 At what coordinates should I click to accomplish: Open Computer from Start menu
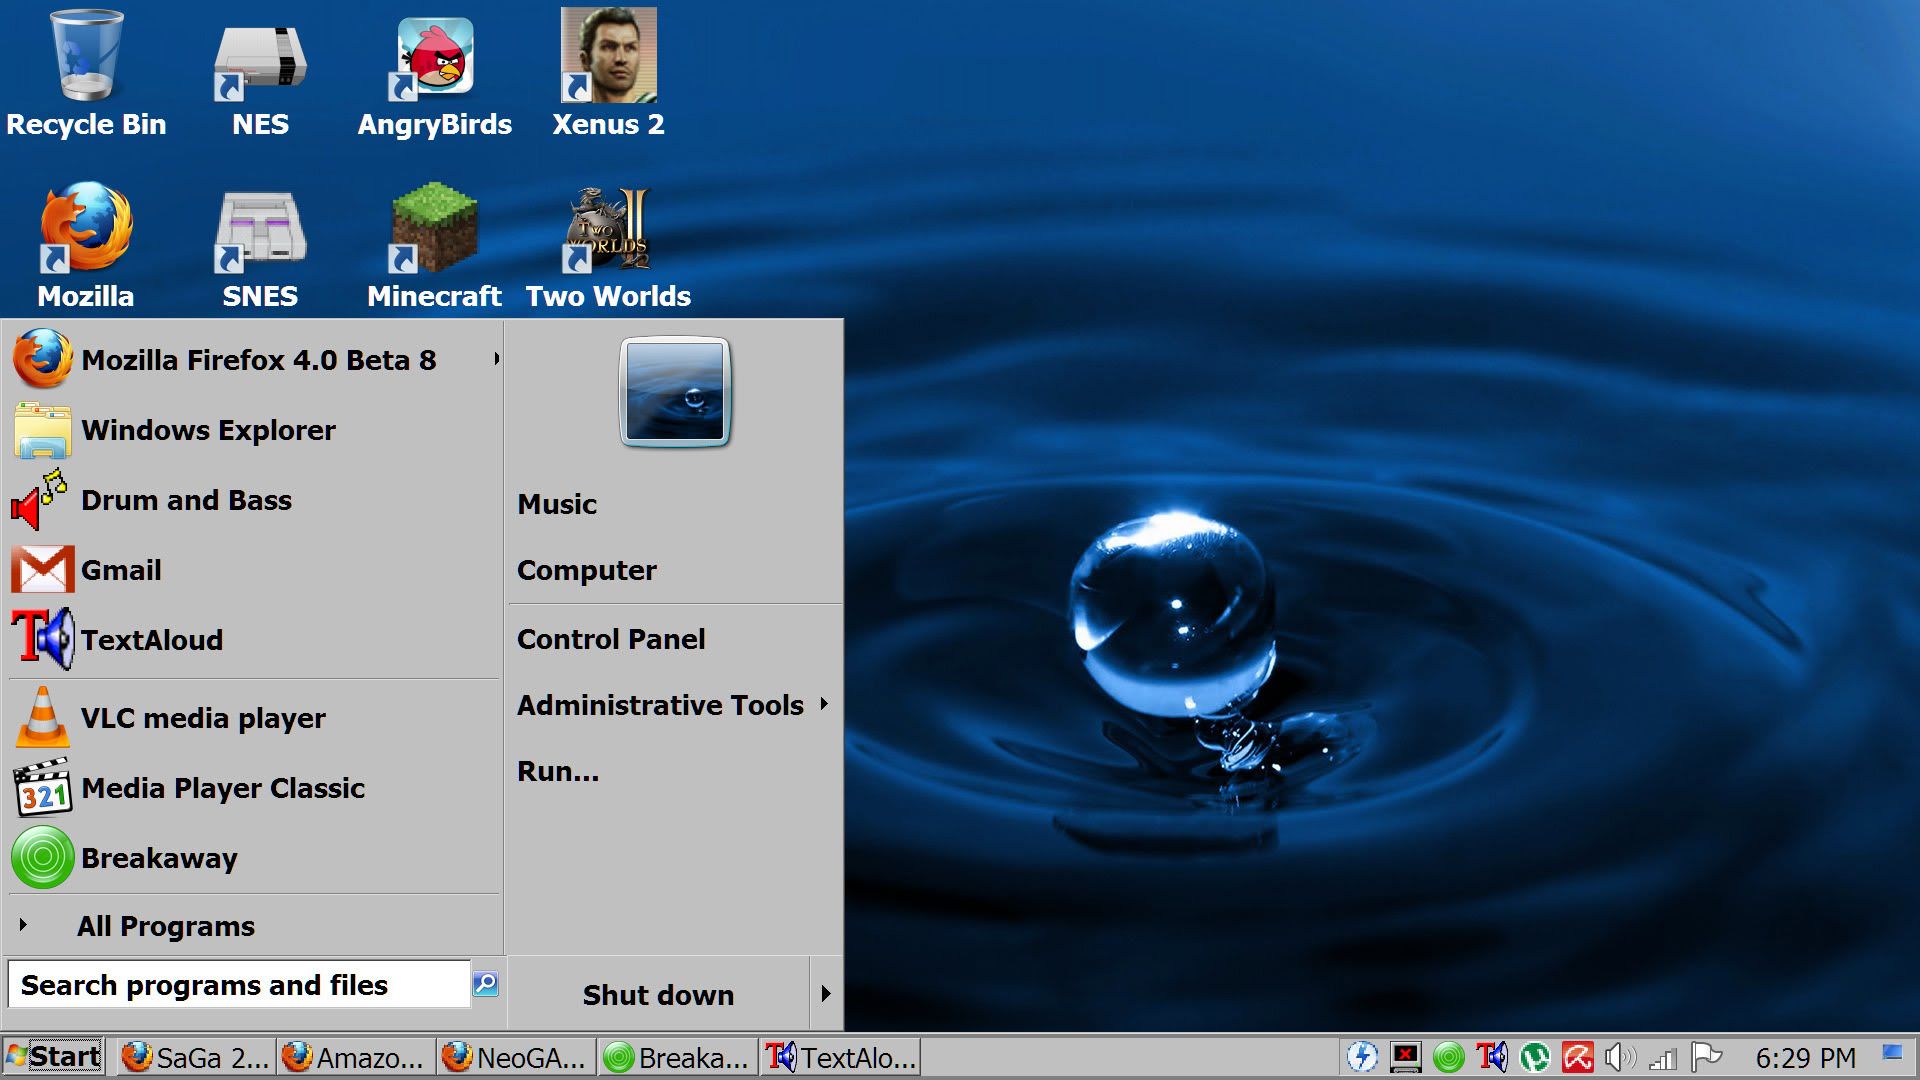675,570
